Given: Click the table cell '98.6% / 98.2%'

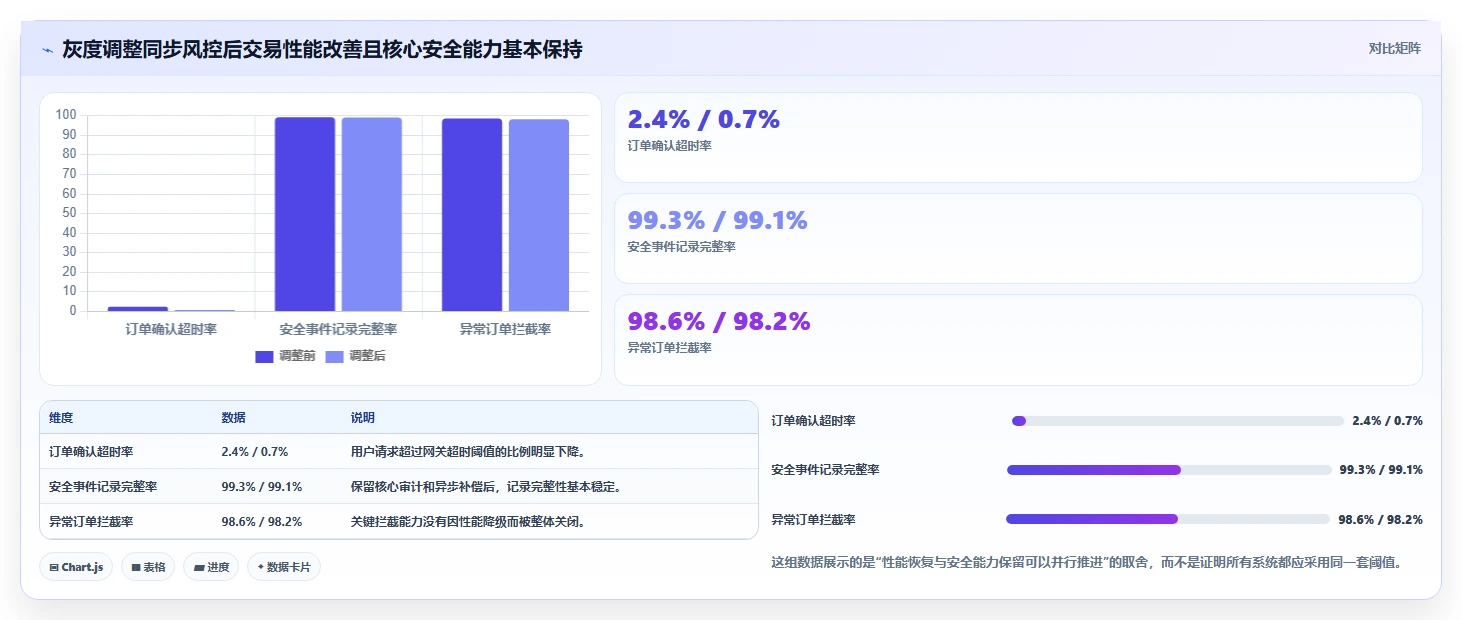Looking at the screenshot, I should click(261, 522).
